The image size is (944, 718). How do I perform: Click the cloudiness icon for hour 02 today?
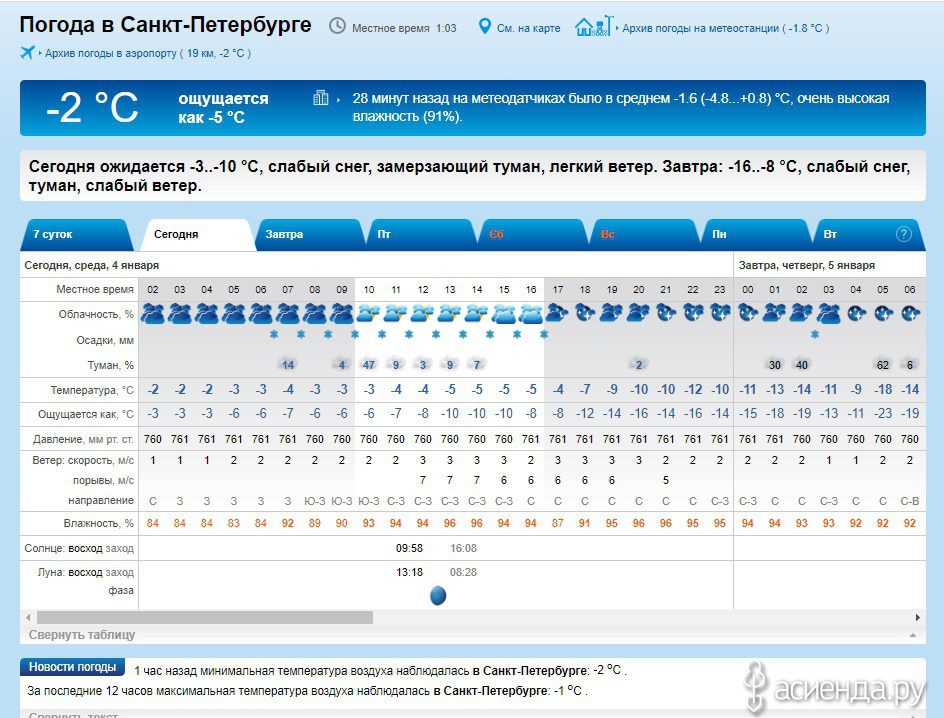(x=153, y=314)
